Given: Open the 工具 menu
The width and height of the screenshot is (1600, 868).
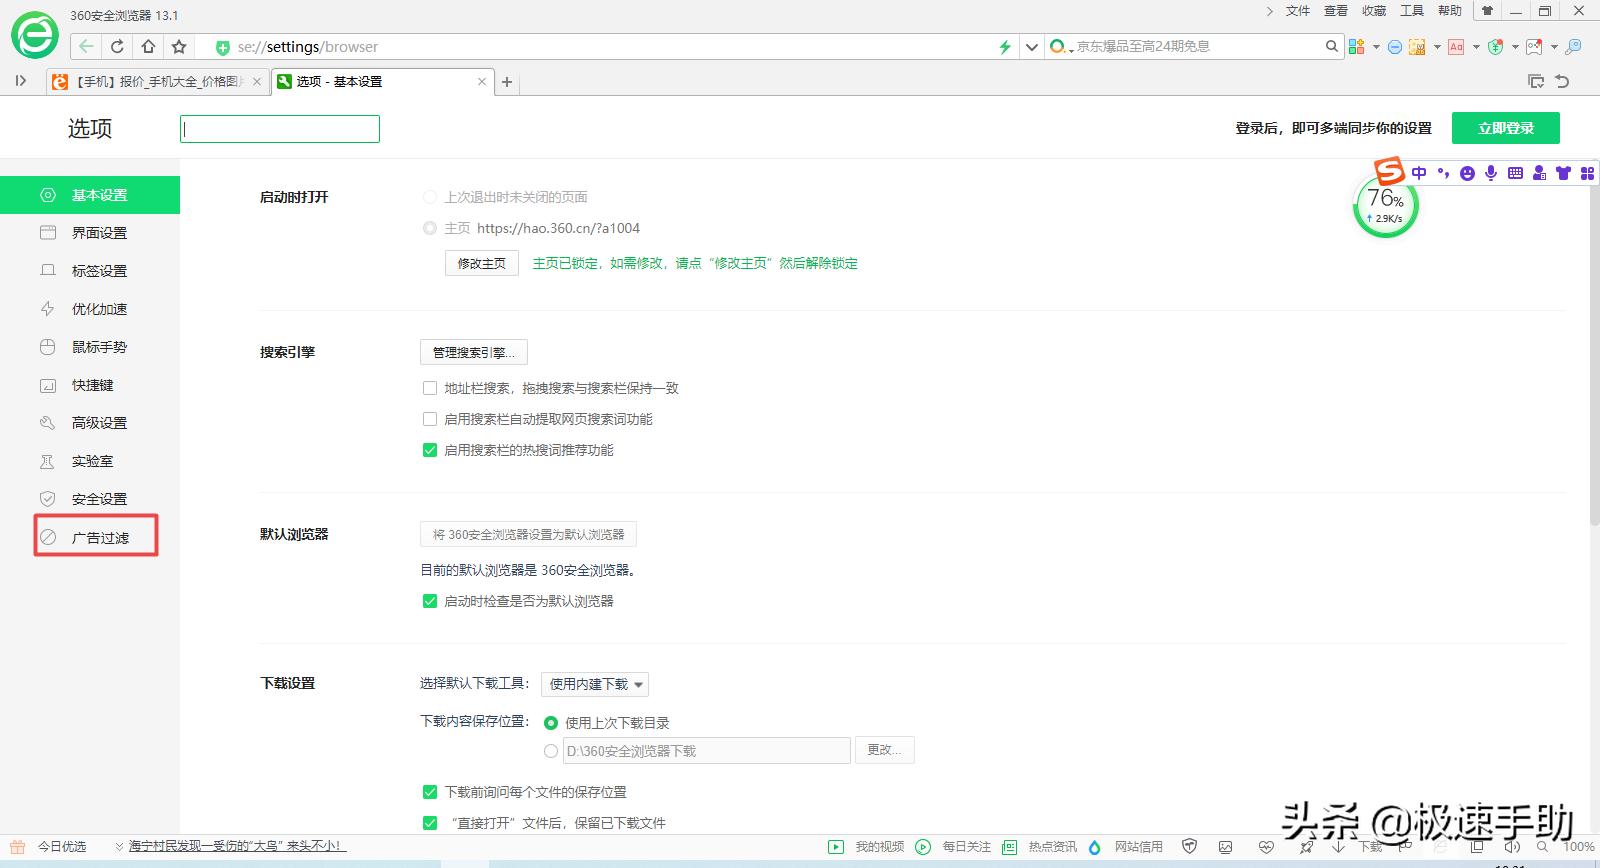Looking at the screenshot, I should click(1412, 11).
